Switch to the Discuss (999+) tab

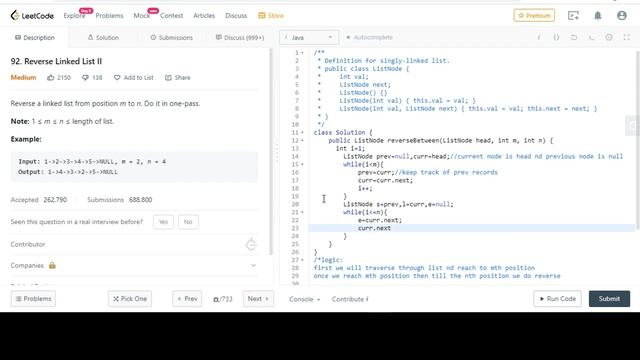tap(240, 38)
